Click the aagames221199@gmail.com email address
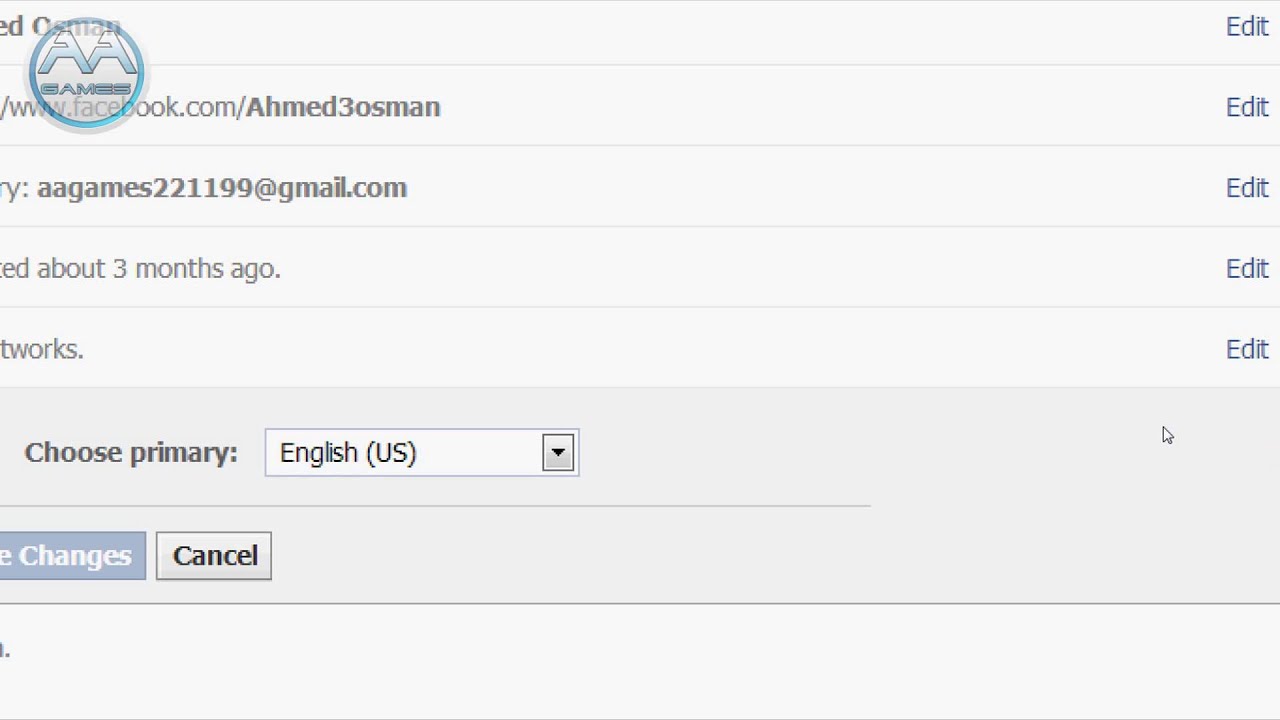The height and width of the screenshot is (720, 1280). click(x=222, y=188)
